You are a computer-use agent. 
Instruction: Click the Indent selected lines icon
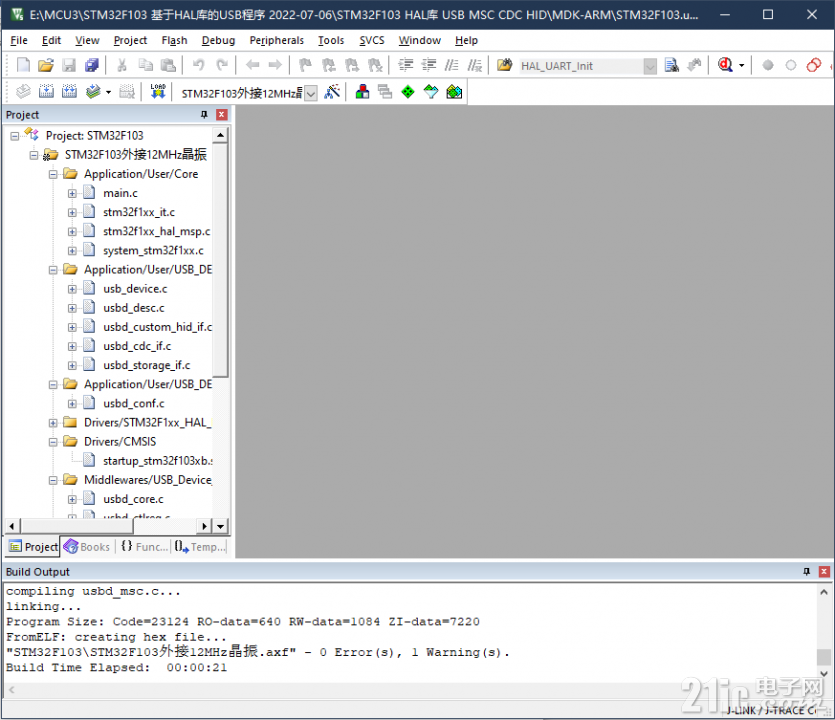(406, 65)
